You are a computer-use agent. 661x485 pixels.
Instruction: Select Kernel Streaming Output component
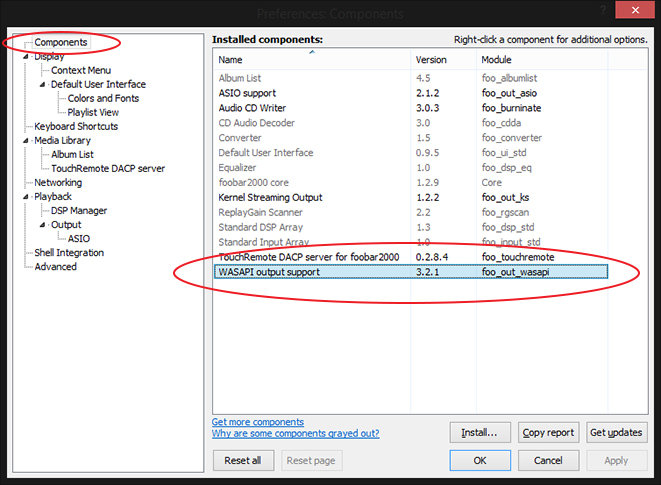[x=411, y=197]
